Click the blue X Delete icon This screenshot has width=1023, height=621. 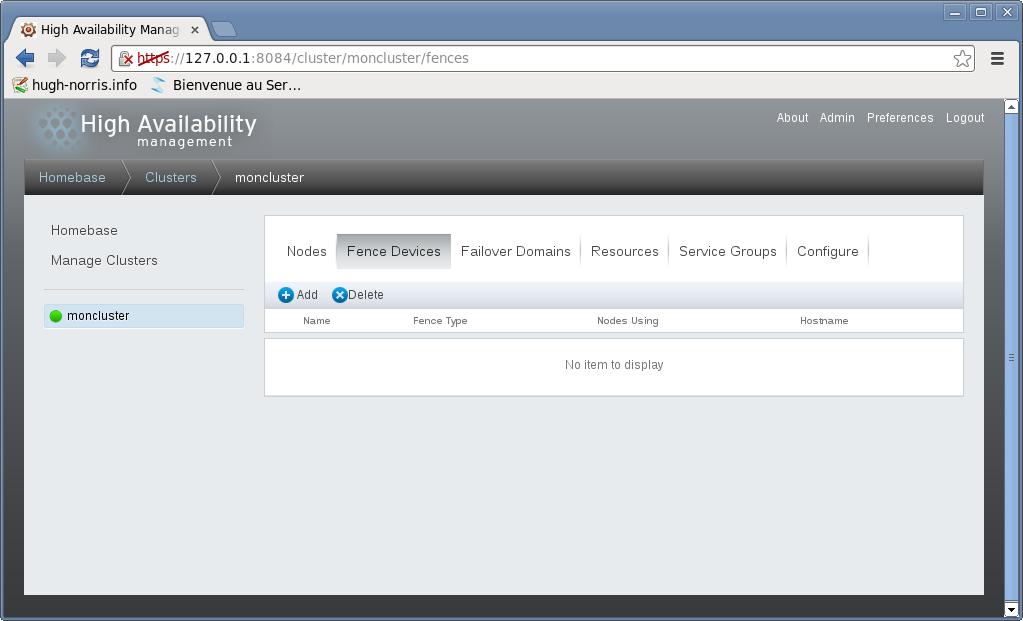[x=340, y=295]
